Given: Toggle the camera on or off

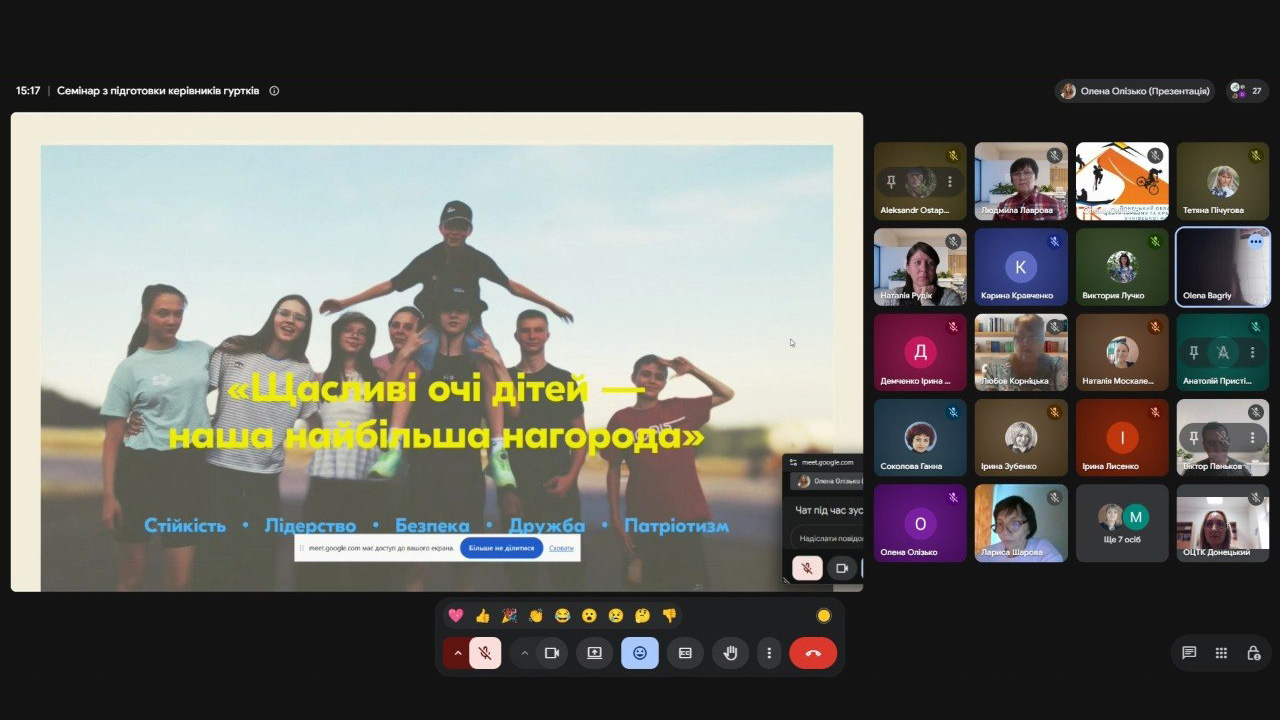Looking at the screenshot, I should coord(551,653).
